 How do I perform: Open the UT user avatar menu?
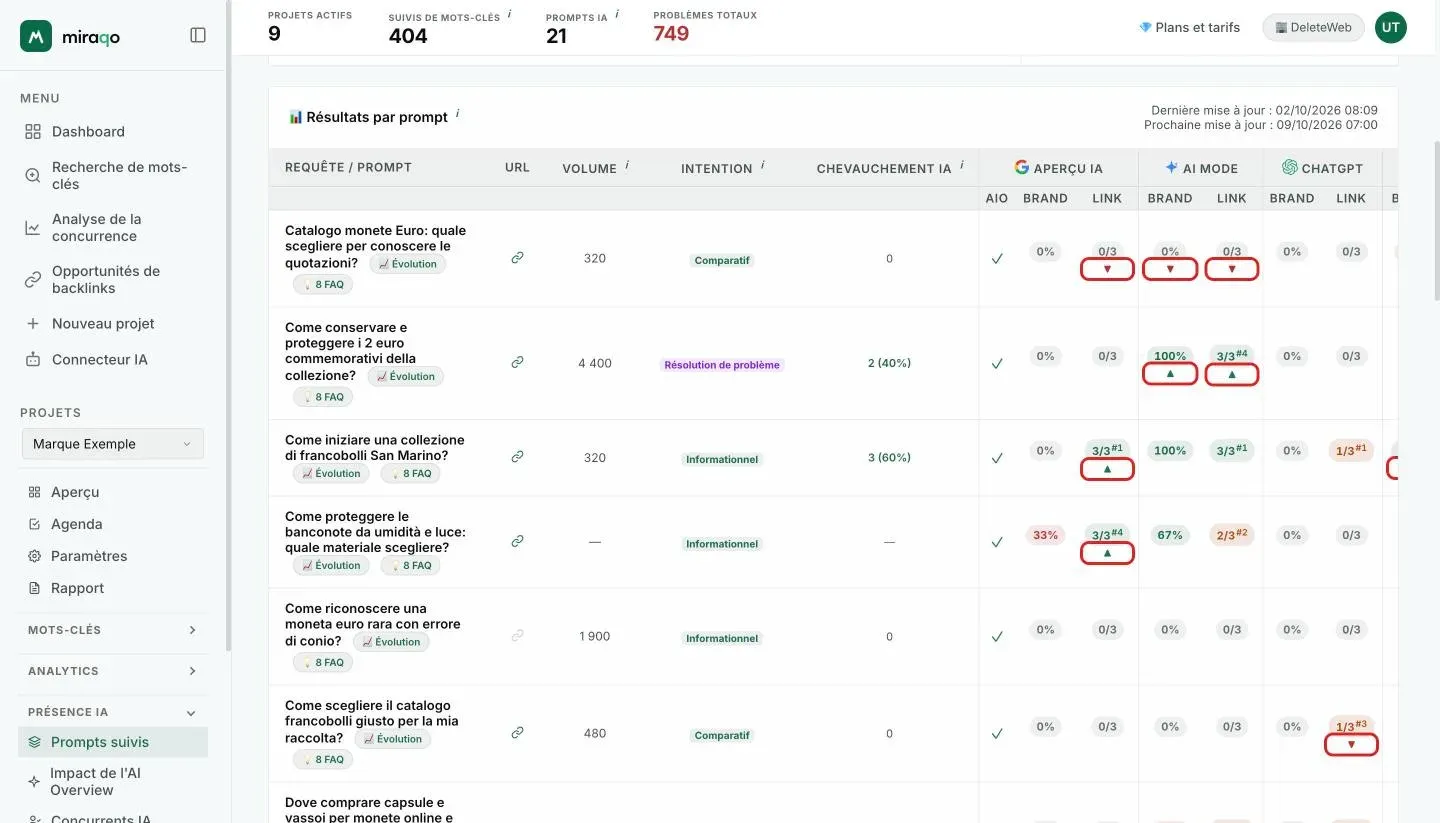pyautogui.click(x=1391, y=28)
